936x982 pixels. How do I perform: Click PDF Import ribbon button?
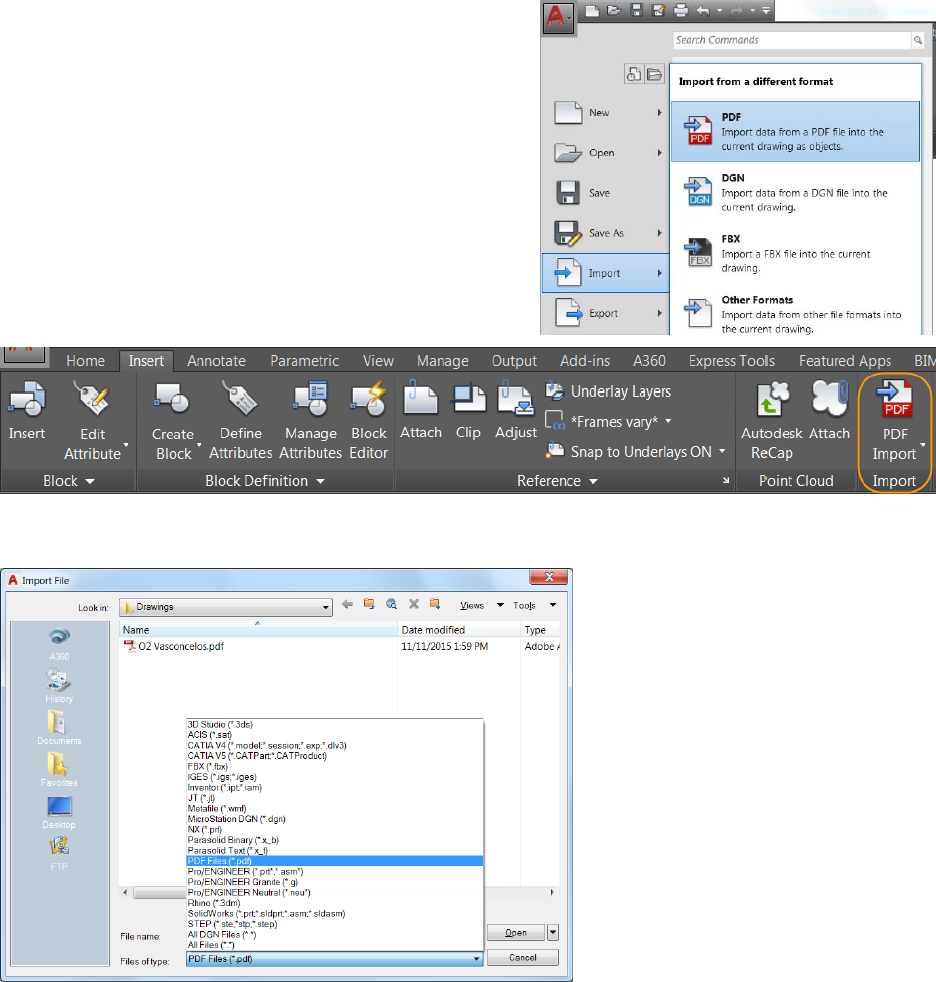[895, 421]
